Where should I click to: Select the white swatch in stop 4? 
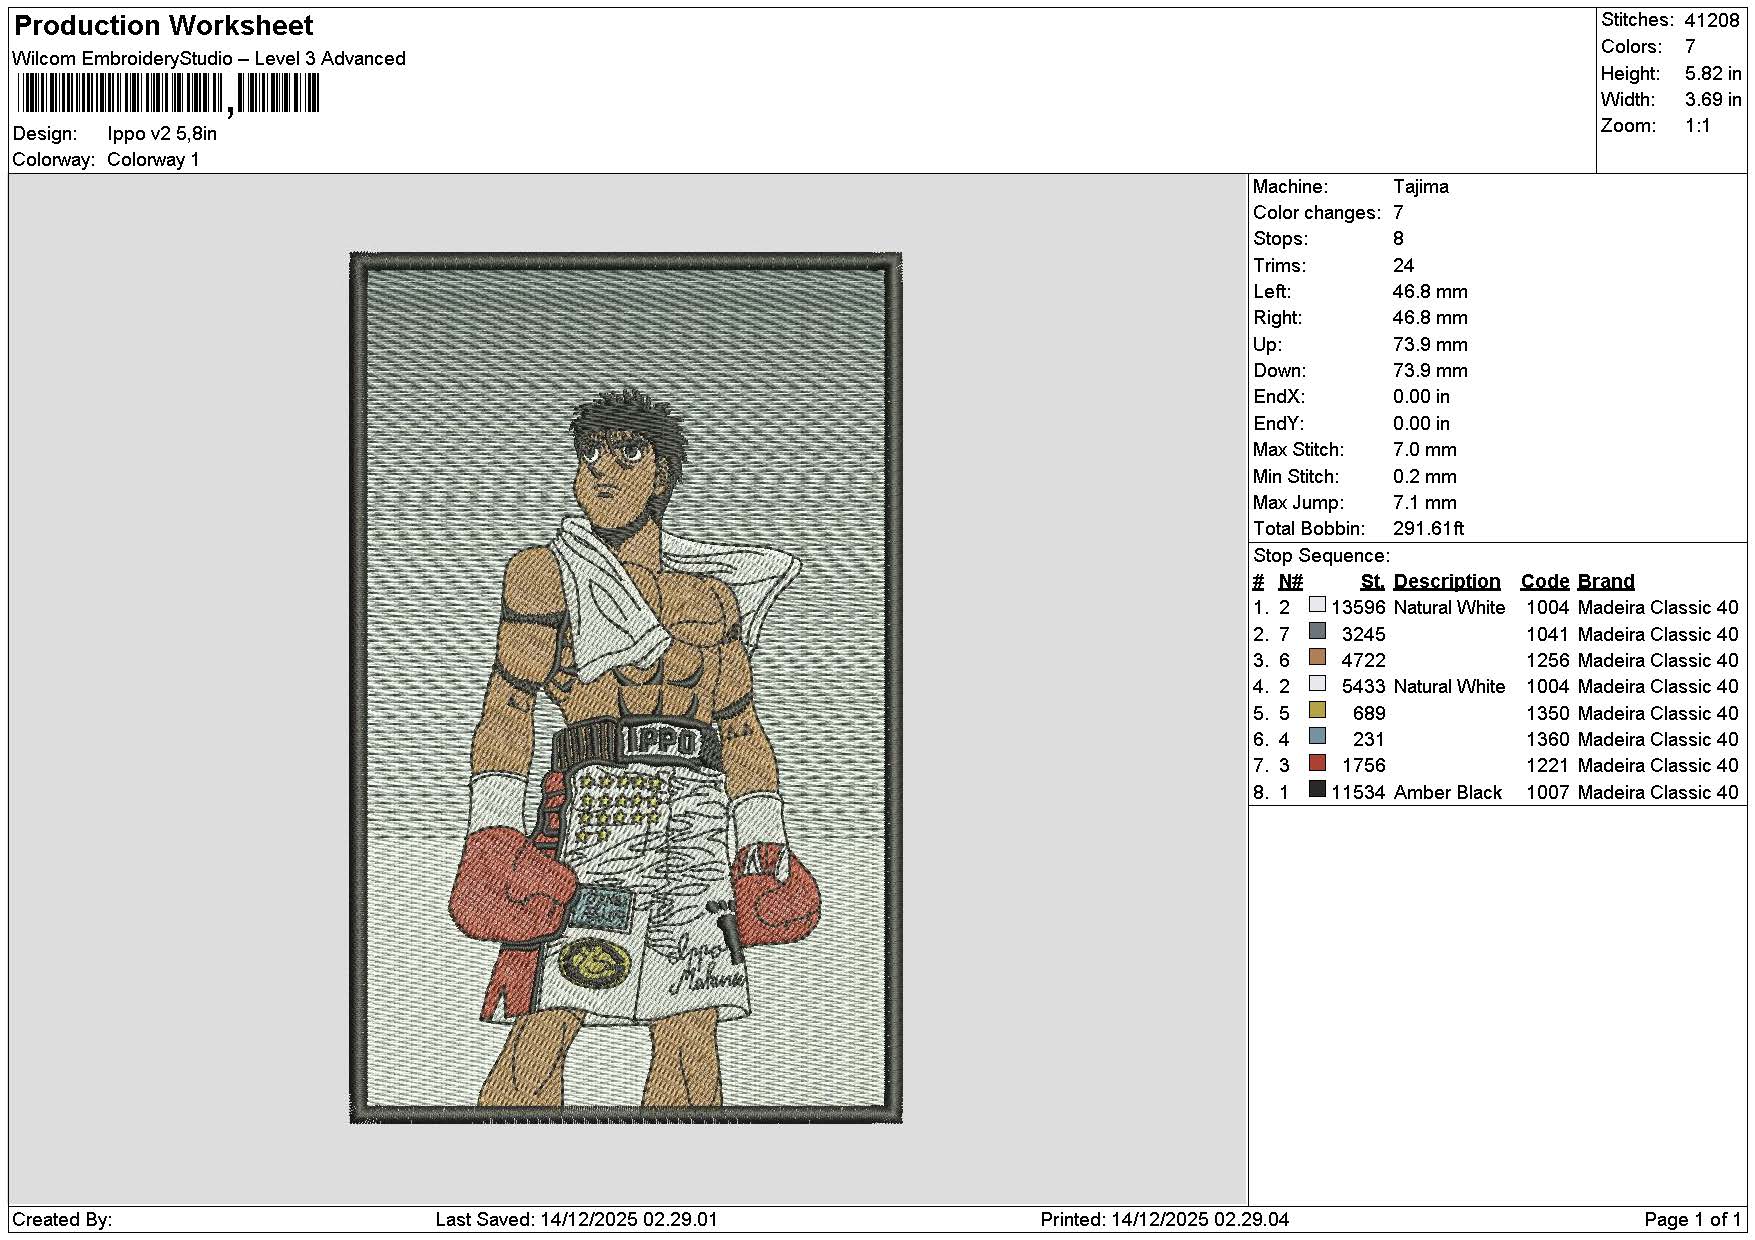click(1317, 684)
